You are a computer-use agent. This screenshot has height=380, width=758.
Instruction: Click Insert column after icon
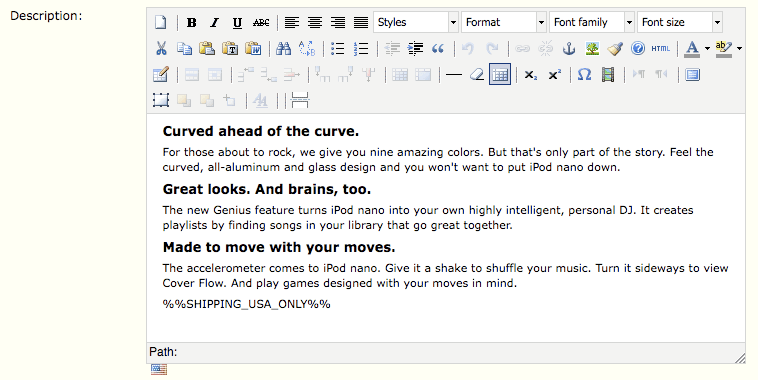(345, 74)
